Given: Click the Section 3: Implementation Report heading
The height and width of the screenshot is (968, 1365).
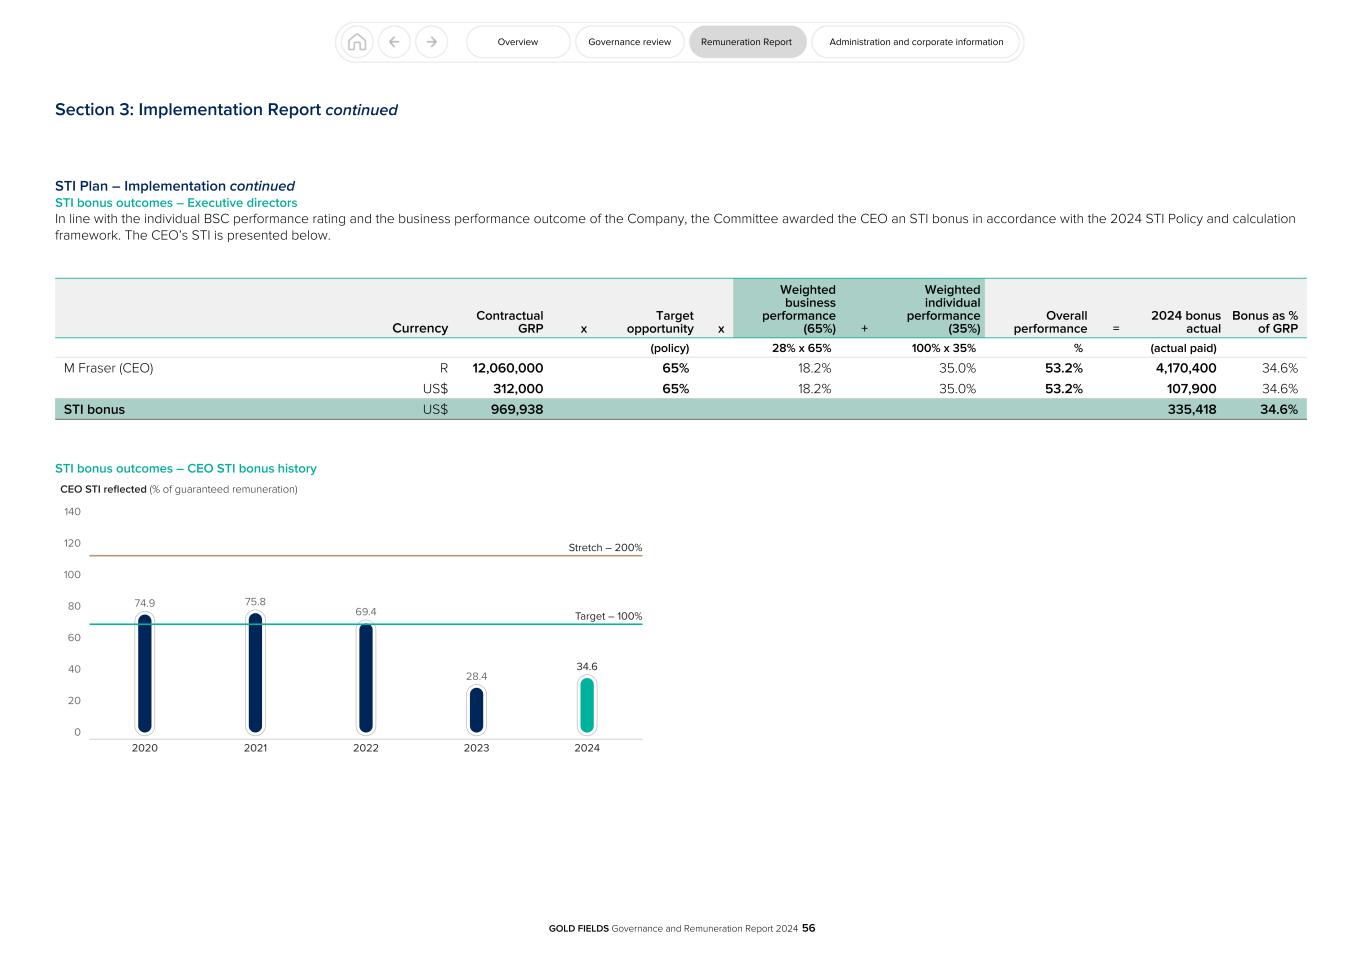Looking at the screenshot, I should pos(226,110).
